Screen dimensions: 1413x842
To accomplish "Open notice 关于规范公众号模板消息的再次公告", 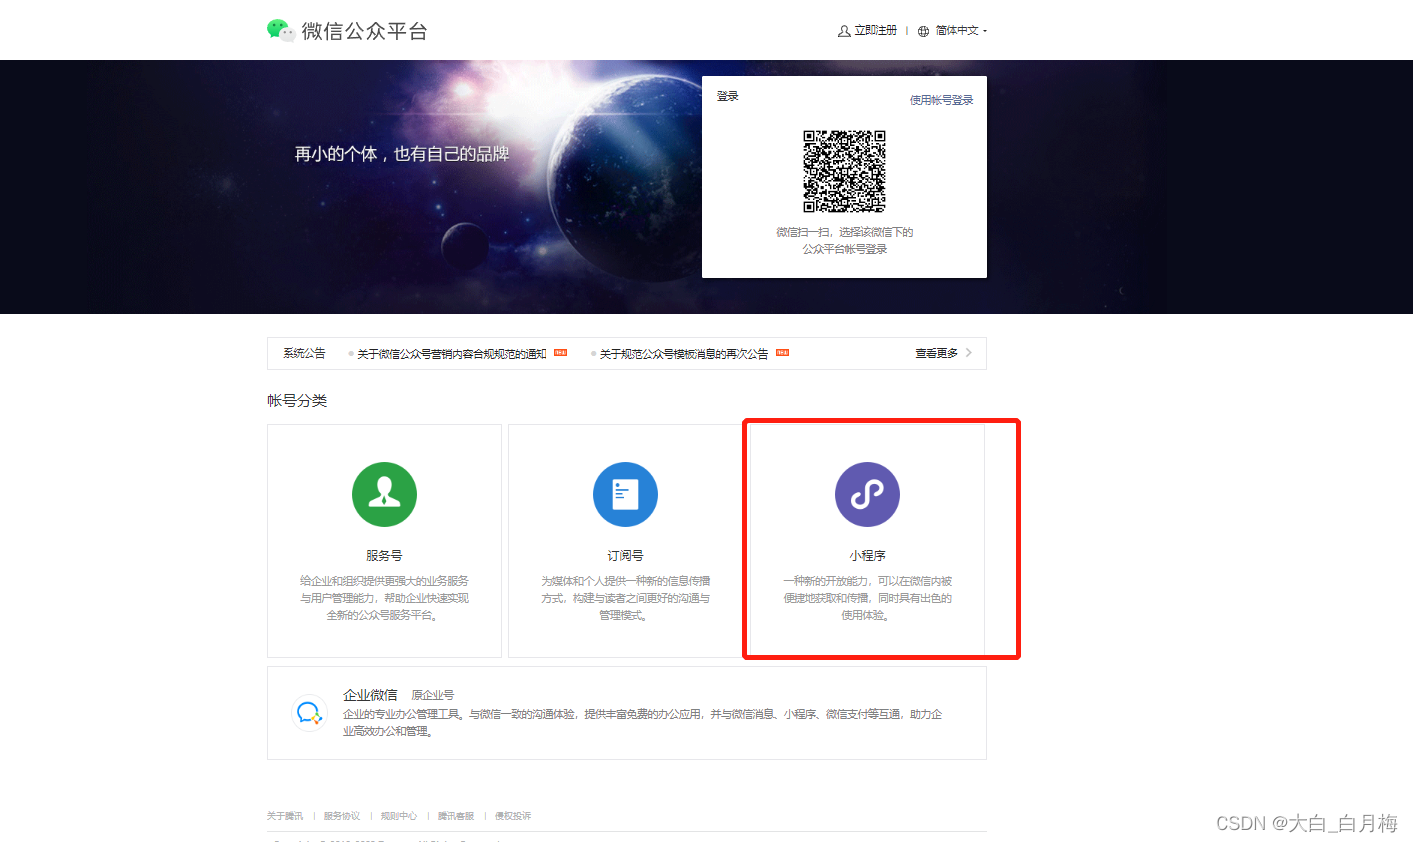I will point(684,354).
